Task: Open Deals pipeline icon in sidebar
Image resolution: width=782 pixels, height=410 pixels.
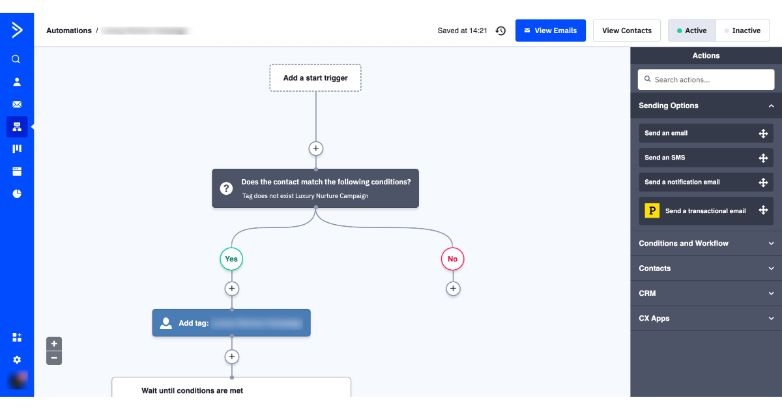Action: coord(16,149)
